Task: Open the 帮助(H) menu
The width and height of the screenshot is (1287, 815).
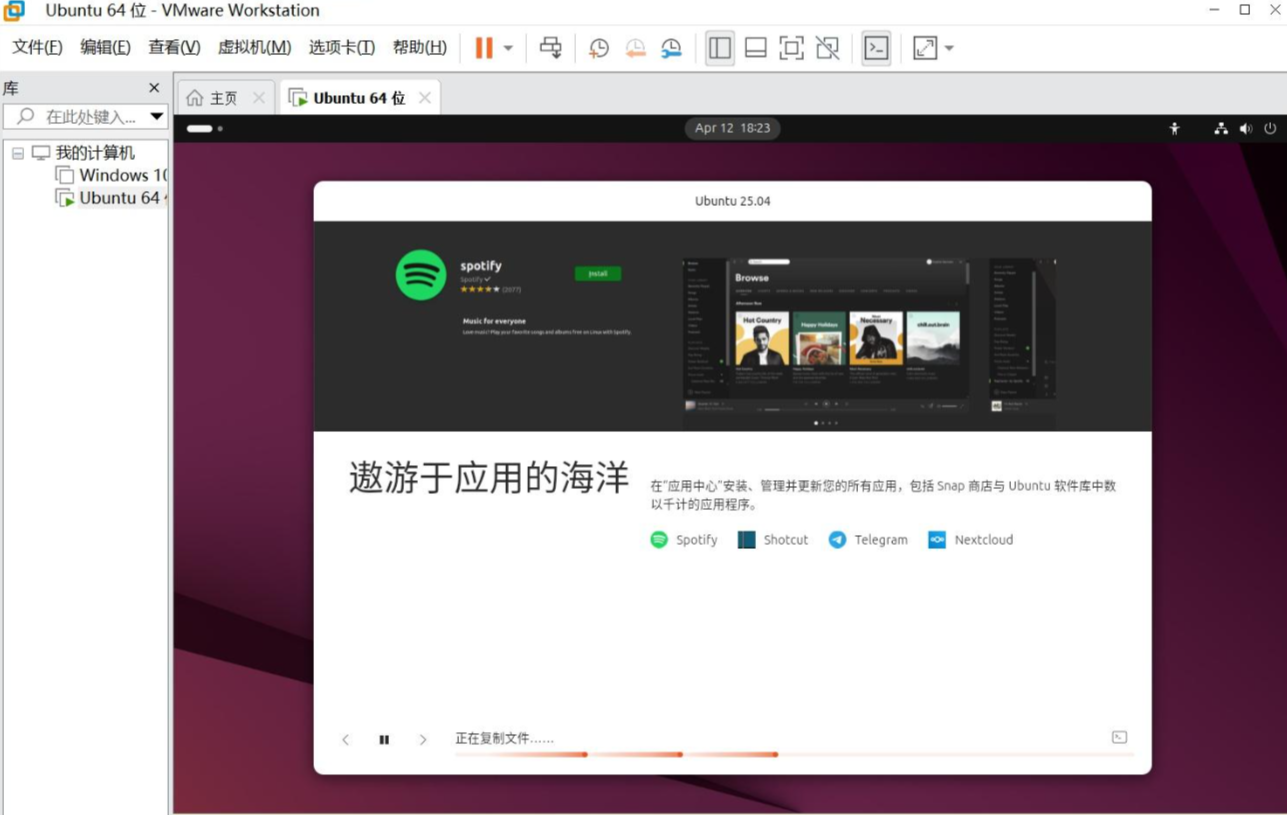Action: 420,48
